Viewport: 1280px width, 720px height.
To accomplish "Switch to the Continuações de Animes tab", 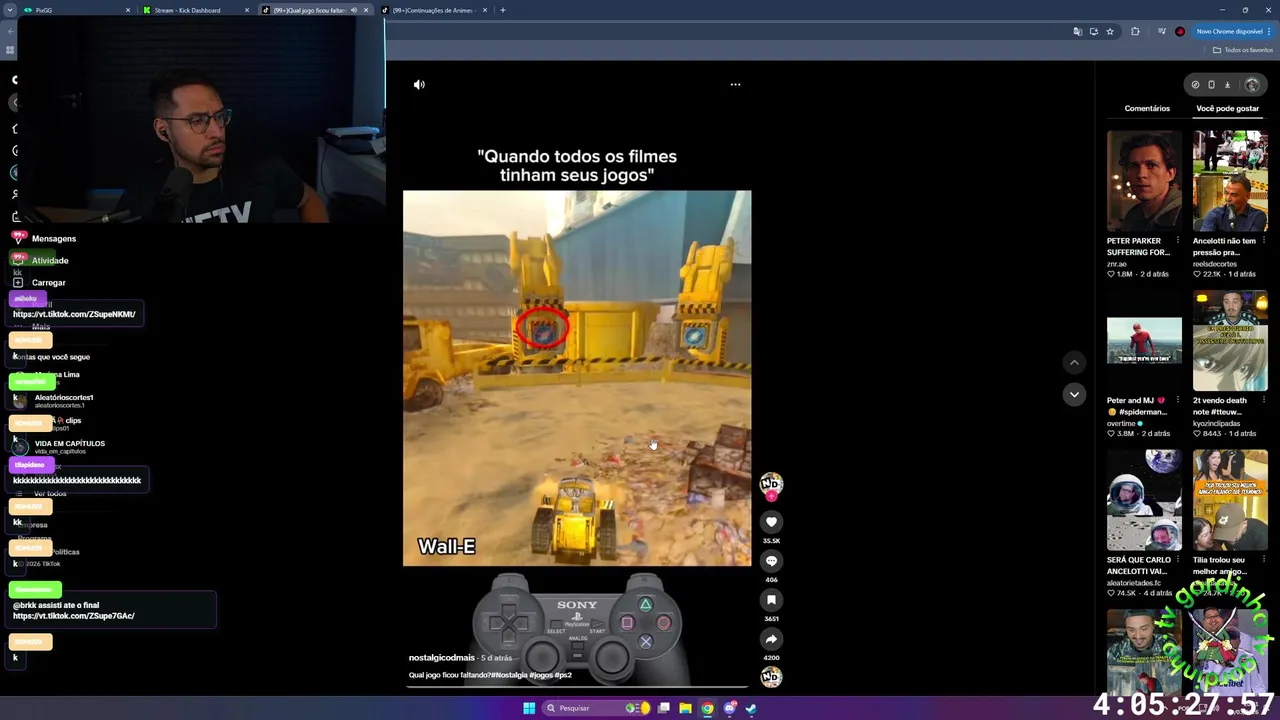I will pos(432,10).
